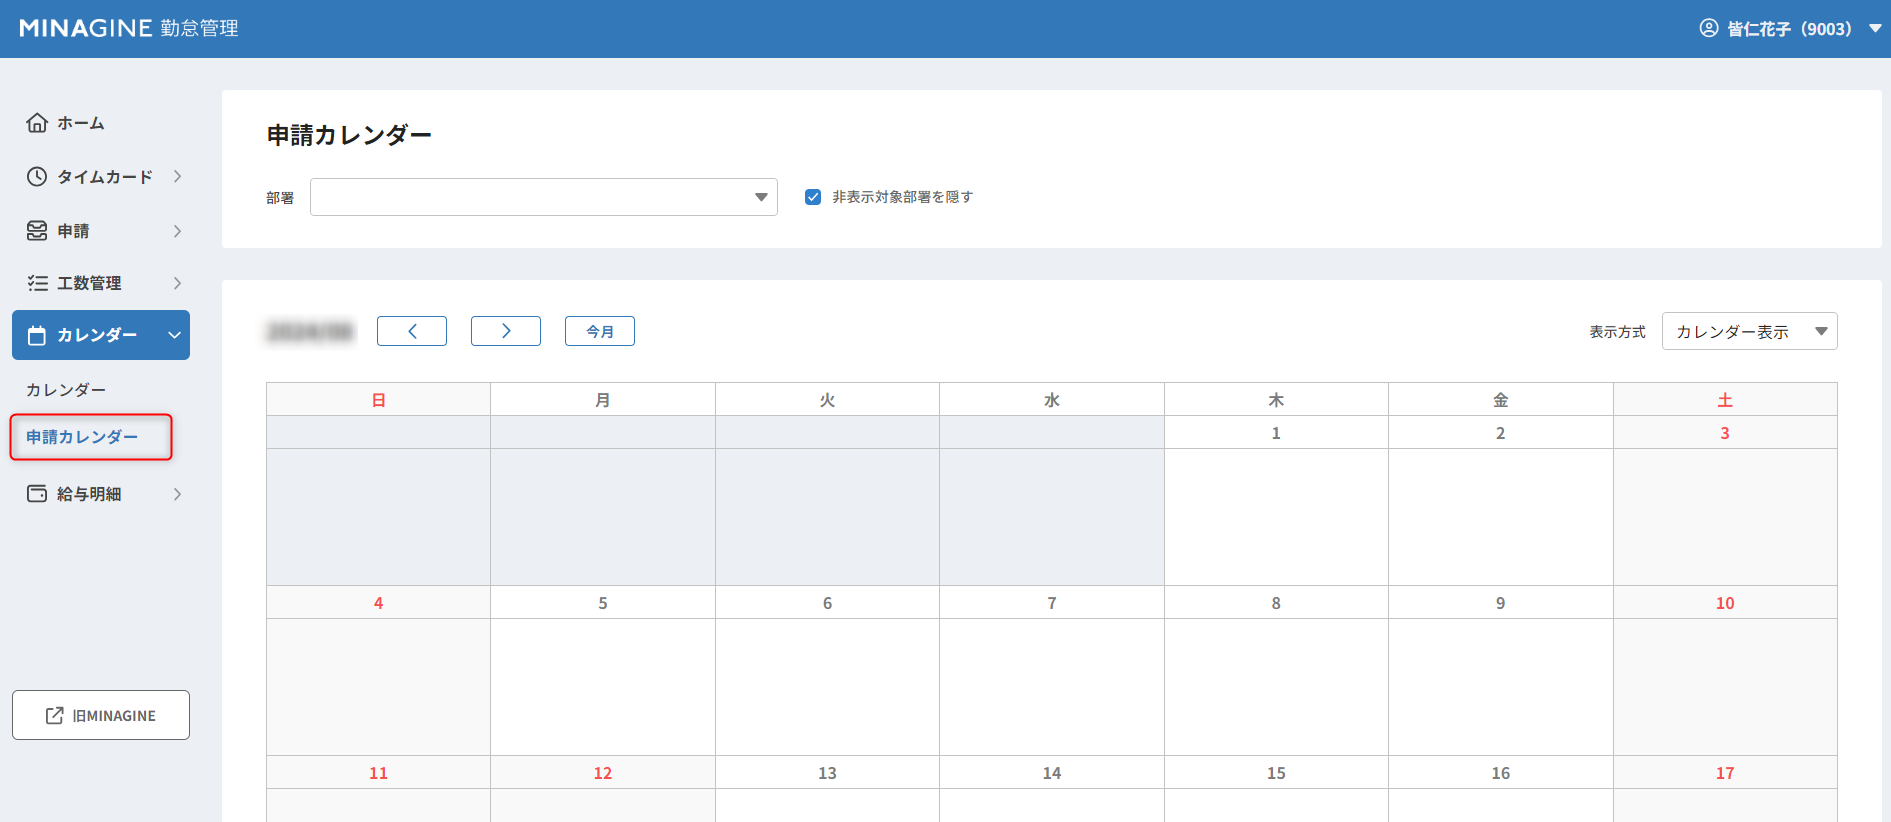This screenshot has height=822, width=1891.
Task: Click the 金 column header
Action: pos(1500,400)
